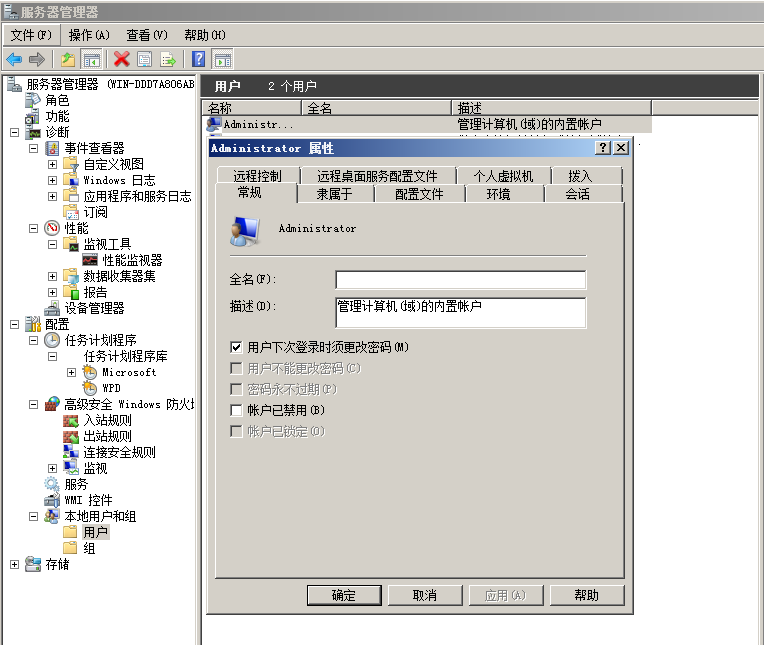The height and width of the screenshot is (645, 764).
Task: Collapse the 诊断 tree node
Action: (x=15, y=133)
